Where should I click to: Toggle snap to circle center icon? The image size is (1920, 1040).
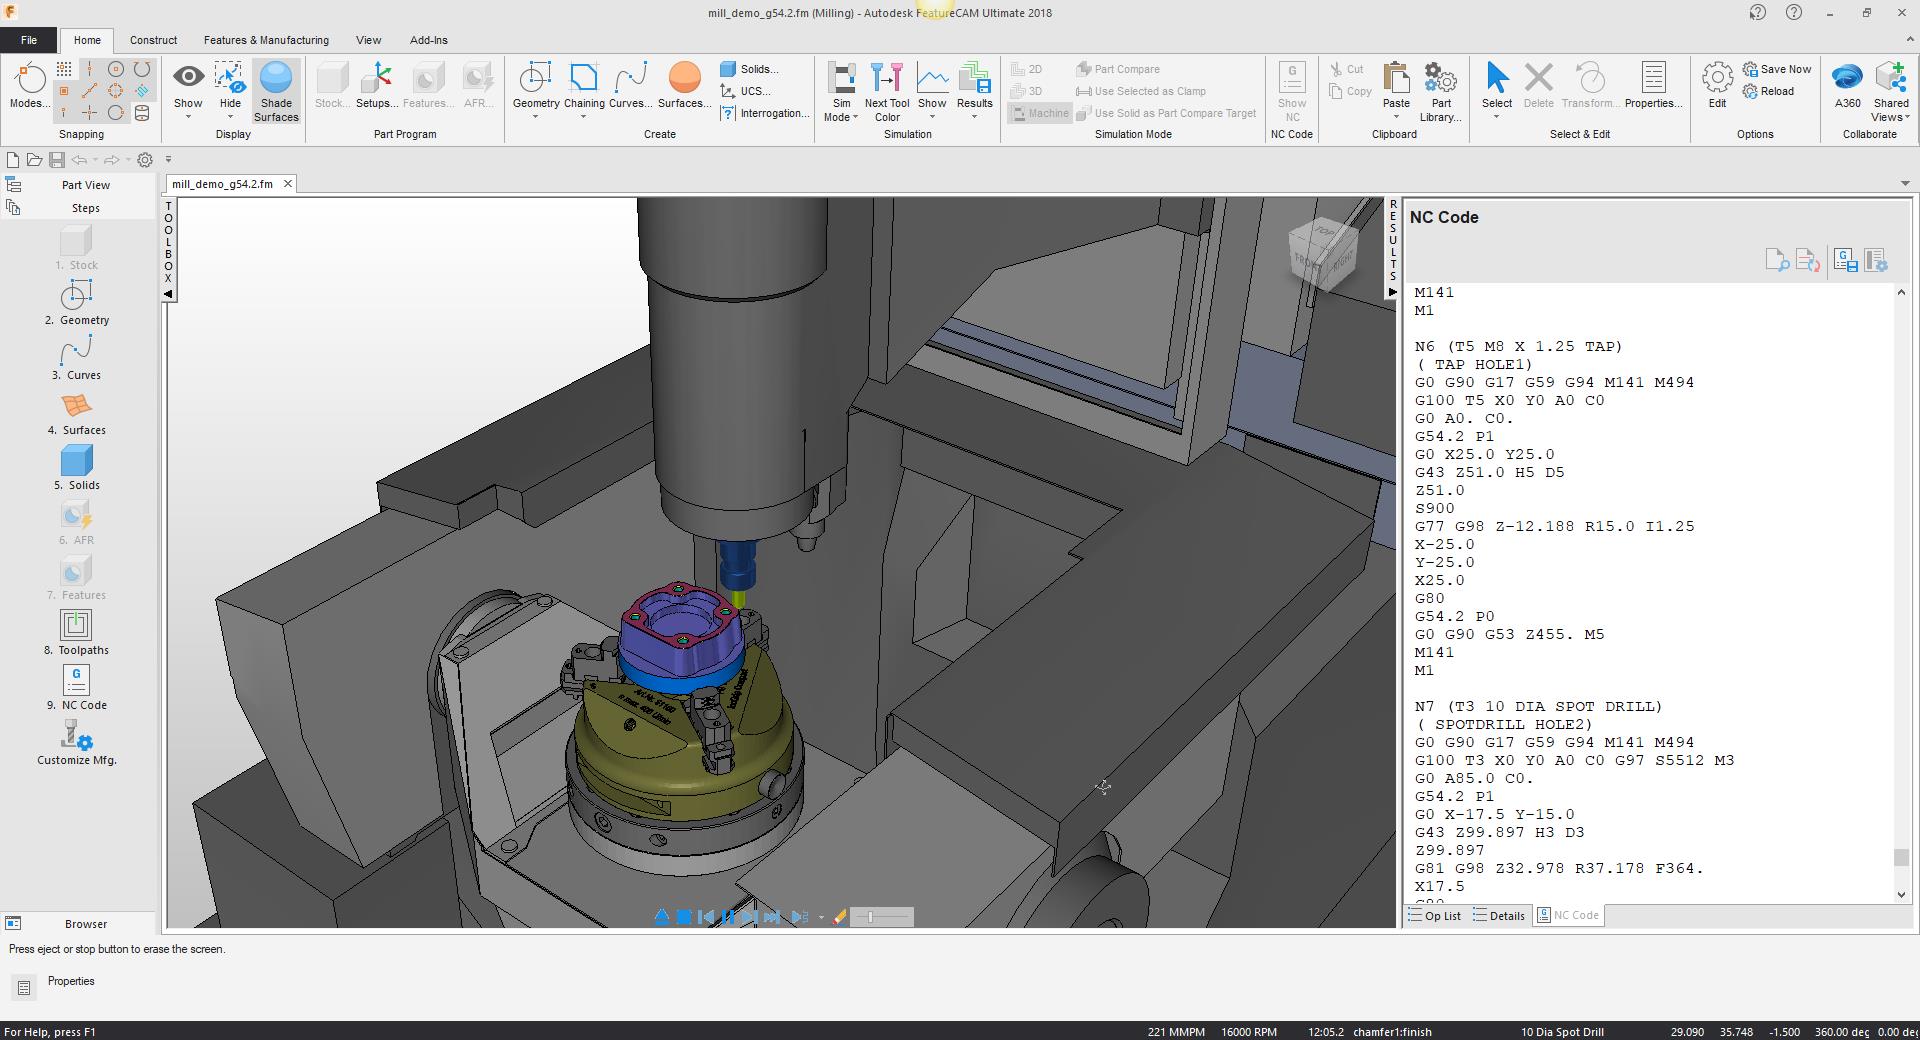pyautogui.click(x=116, y=69)
